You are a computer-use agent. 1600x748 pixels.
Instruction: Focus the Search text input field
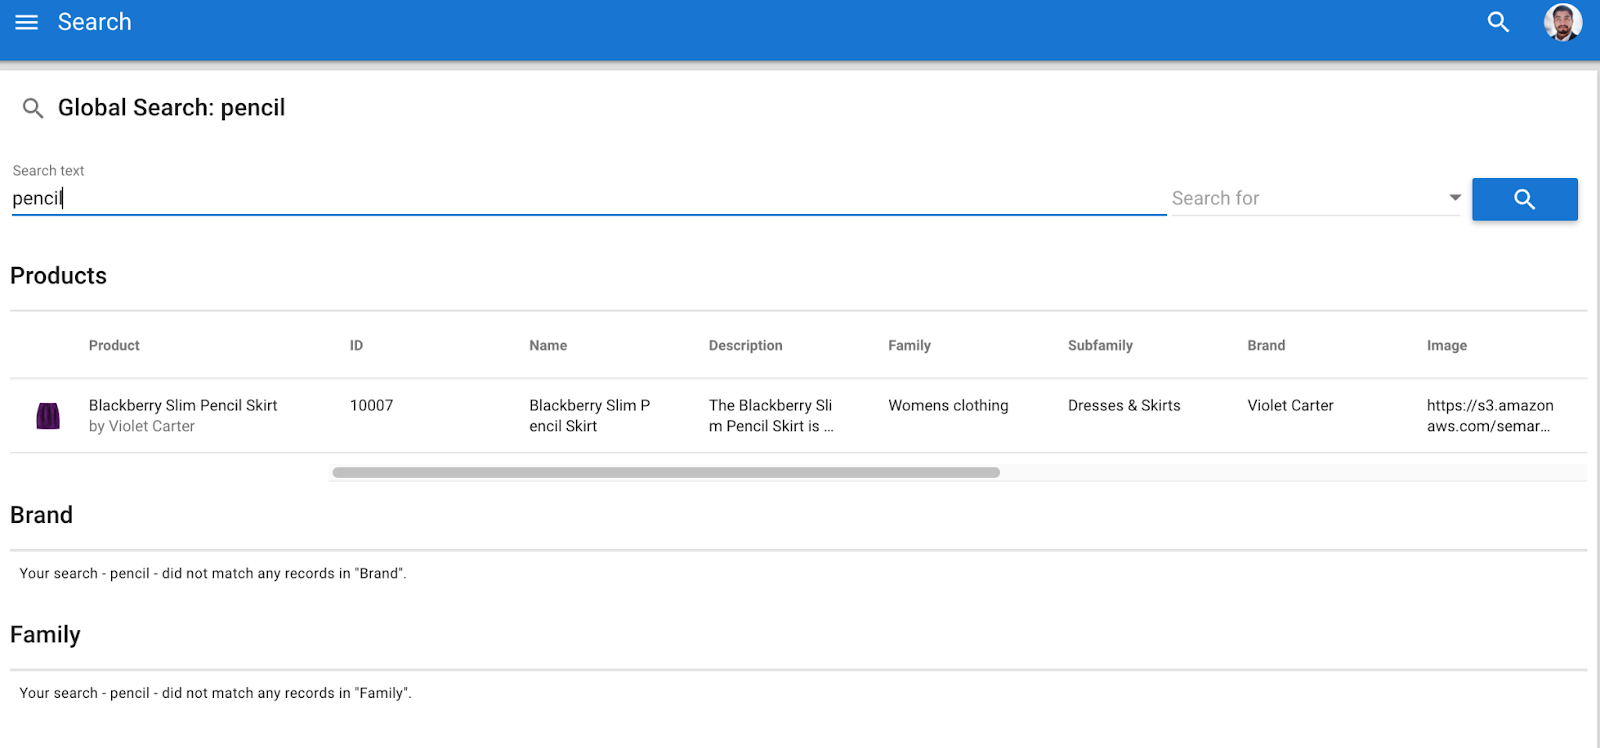[x=588, y=198]
